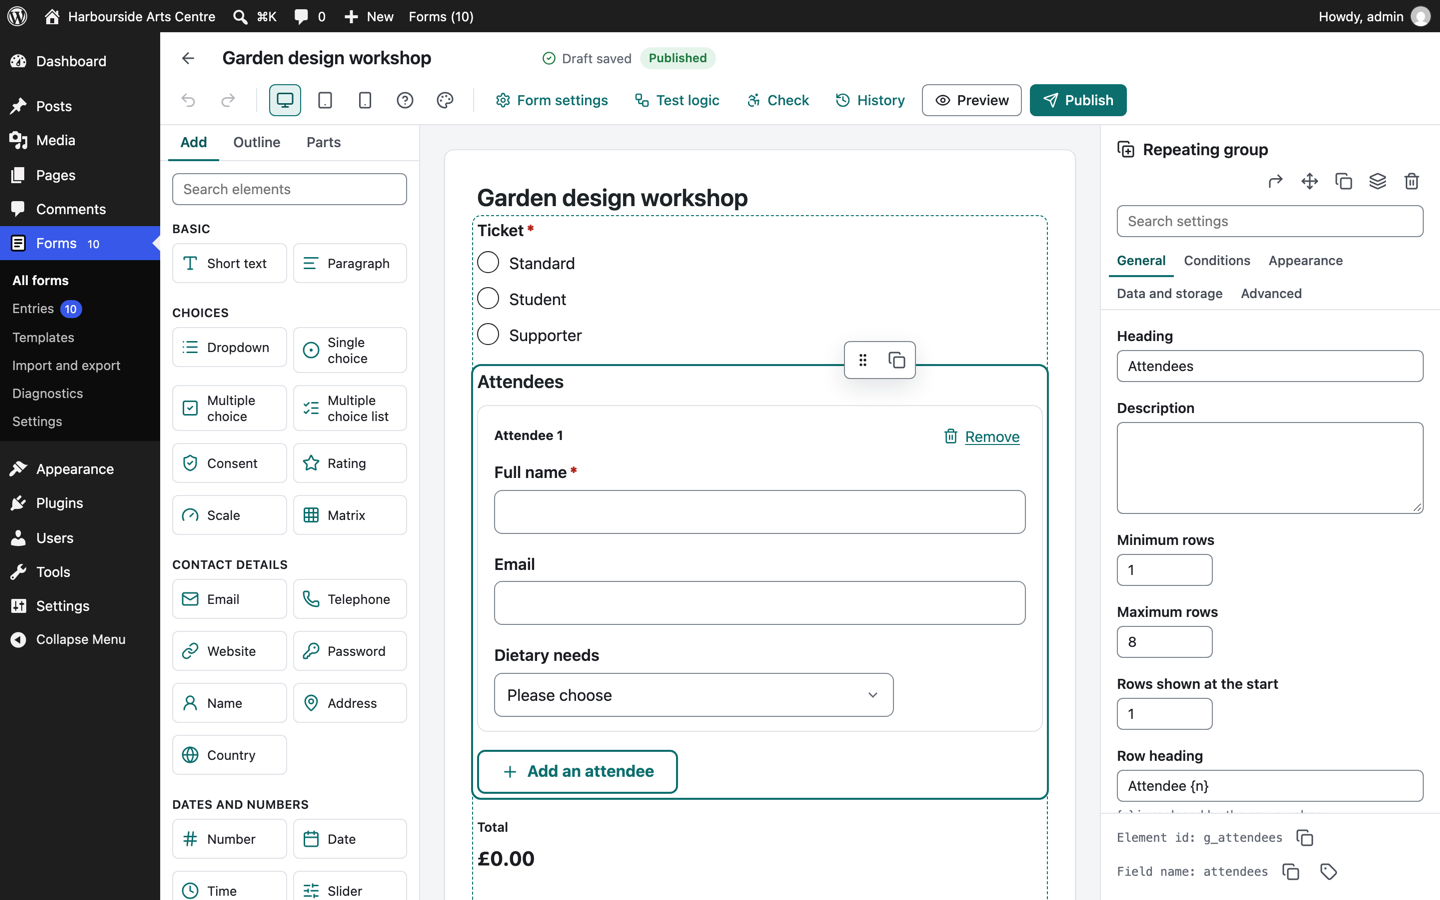Image resolution: width=1440 pixels, height=900 pixels.
Task: Click Add an attendee button
Action: click(577, 772)
